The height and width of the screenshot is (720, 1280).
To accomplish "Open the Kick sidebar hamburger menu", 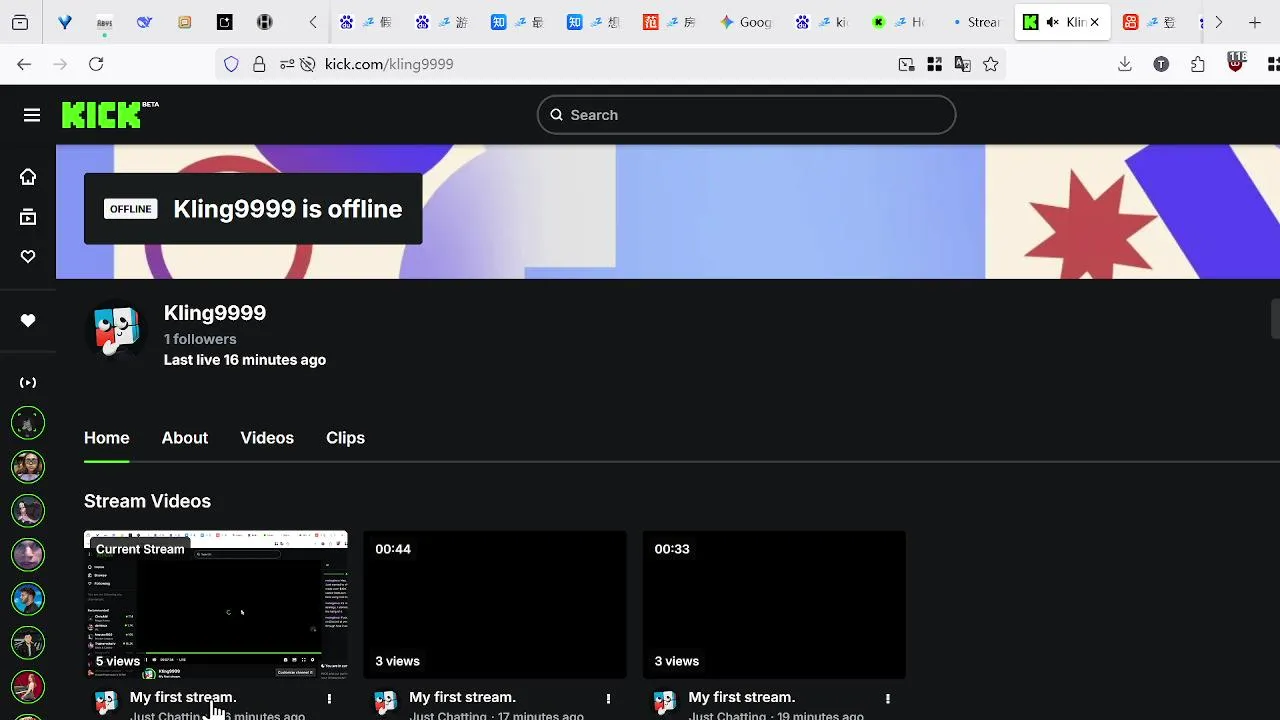I will 32,115.
